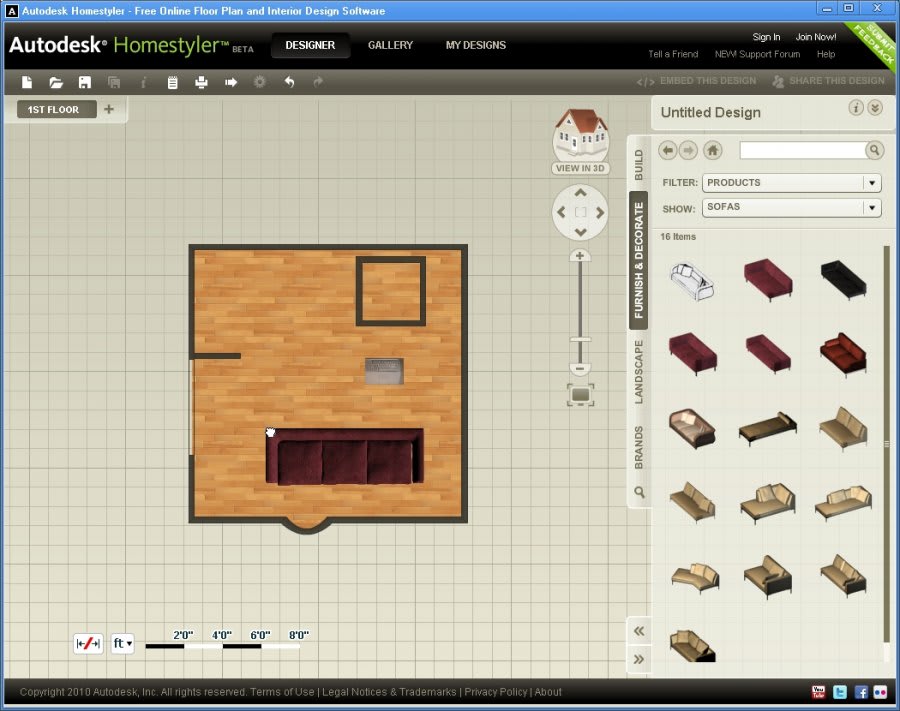Select the BUILD vertical tab
The image size is (900, 711).
[639, 164]
